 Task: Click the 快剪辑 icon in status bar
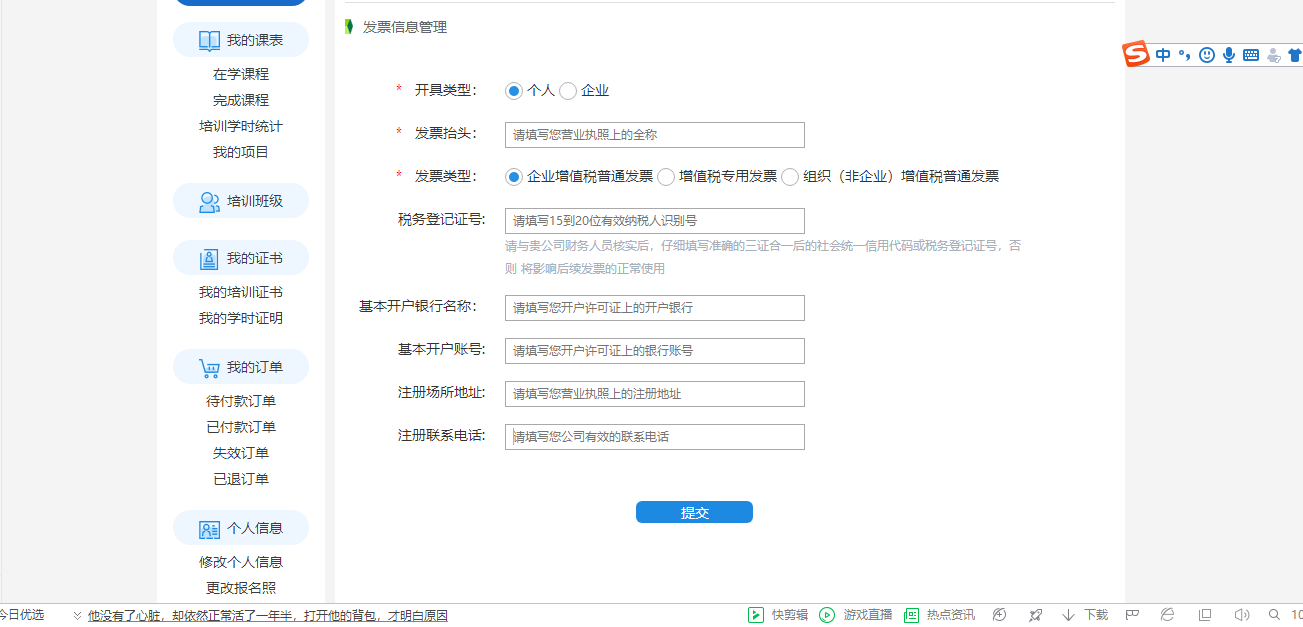(x=756, y=615)
